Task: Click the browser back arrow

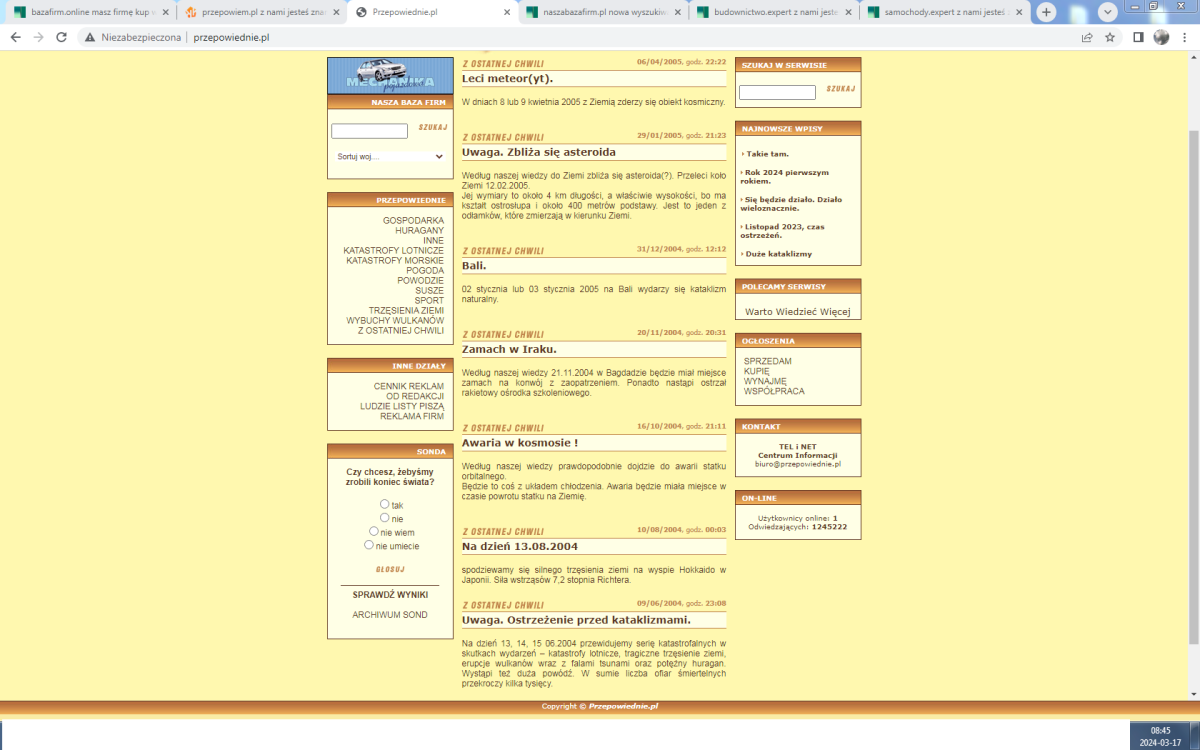Action: [15, 37]
